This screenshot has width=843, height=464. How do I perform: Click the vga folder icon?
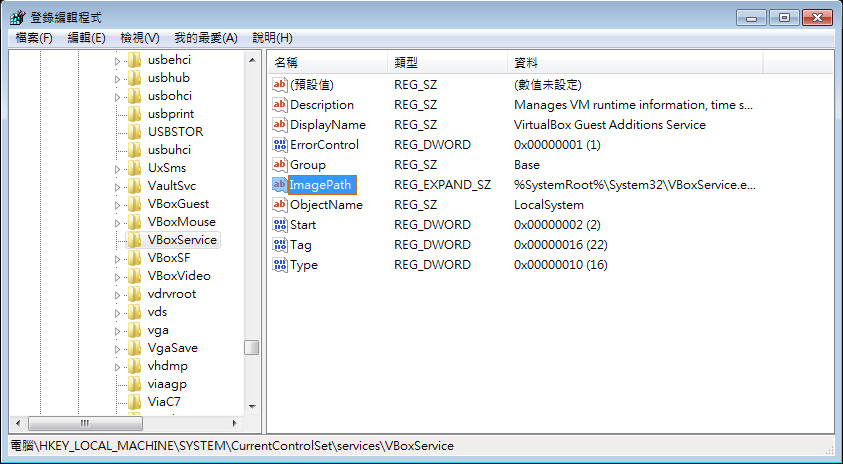point(134,330)
